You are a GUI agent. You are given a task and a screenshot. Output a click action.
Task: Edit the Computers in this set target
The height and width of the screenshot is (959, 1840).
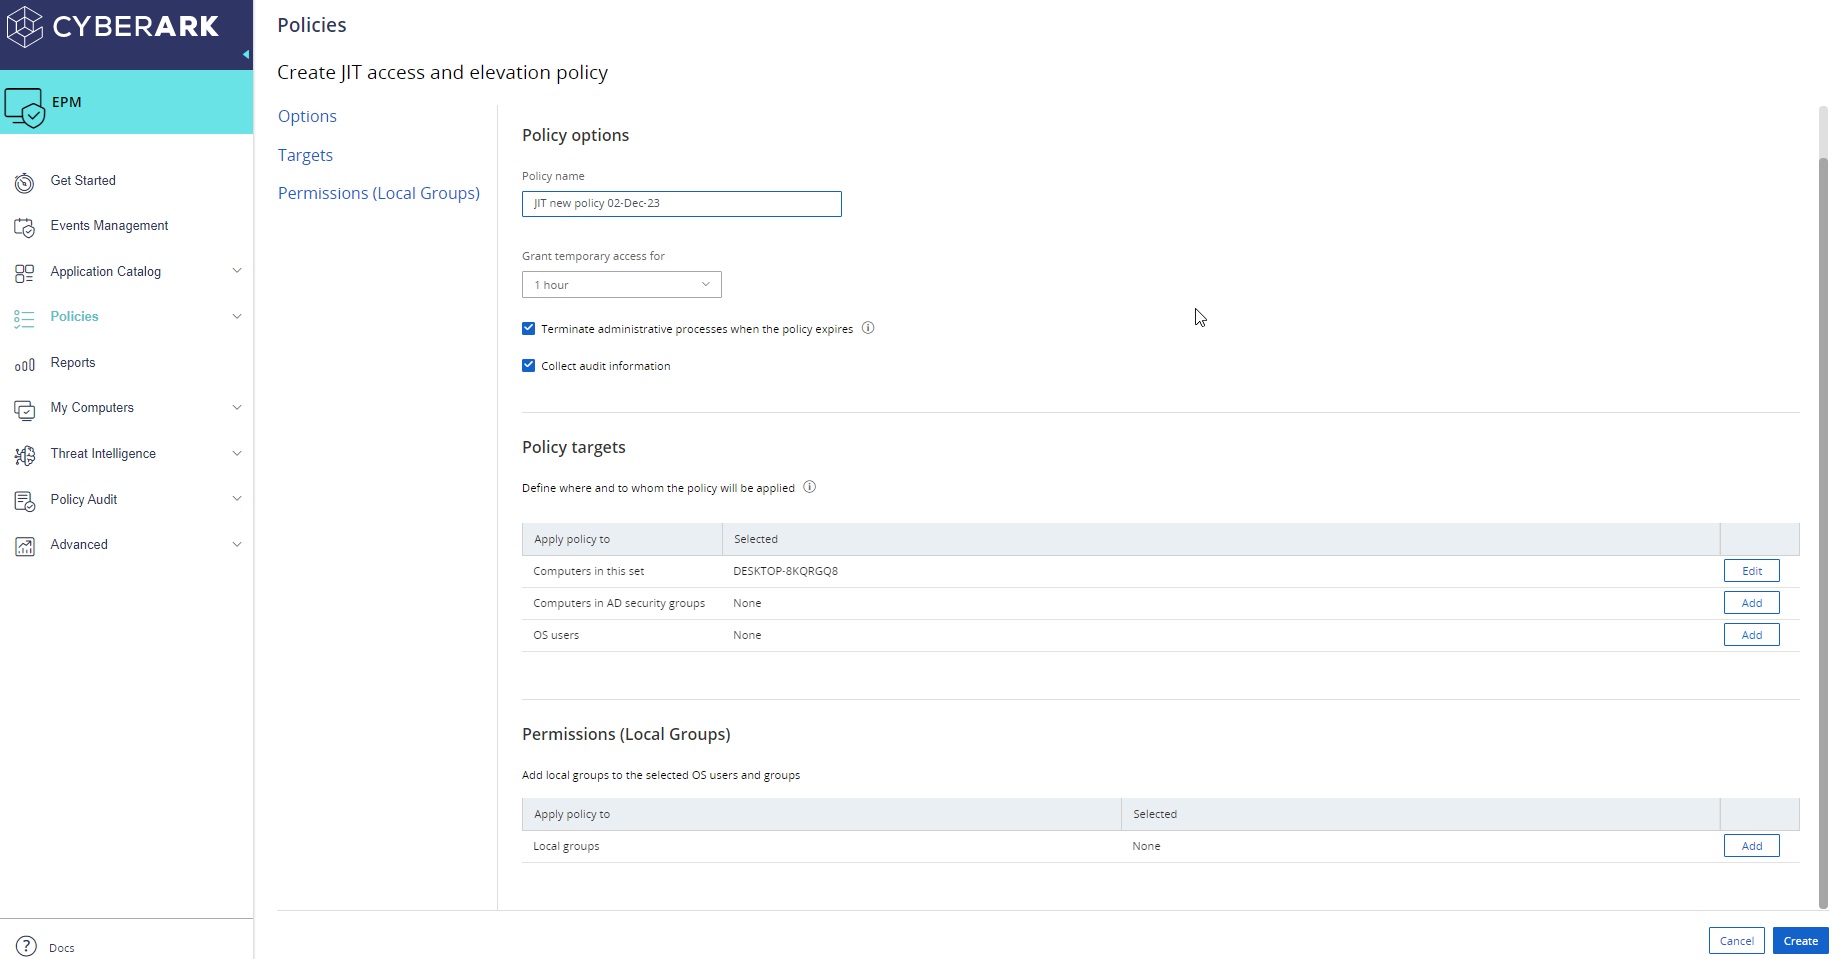point(1752,571)
